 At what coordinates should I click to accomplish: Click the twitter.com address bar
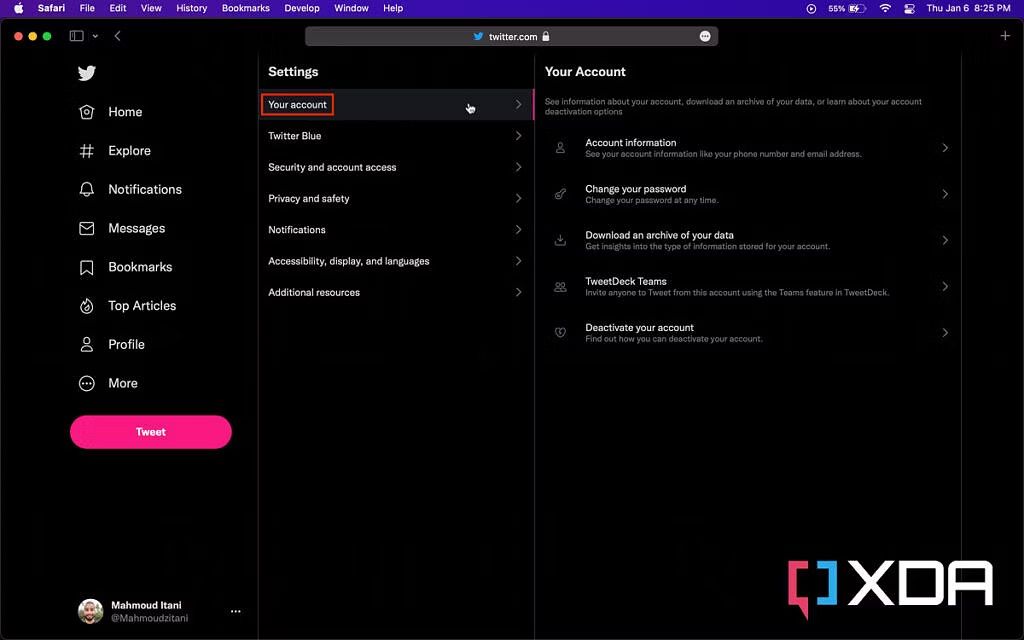(x=511, y=35)
